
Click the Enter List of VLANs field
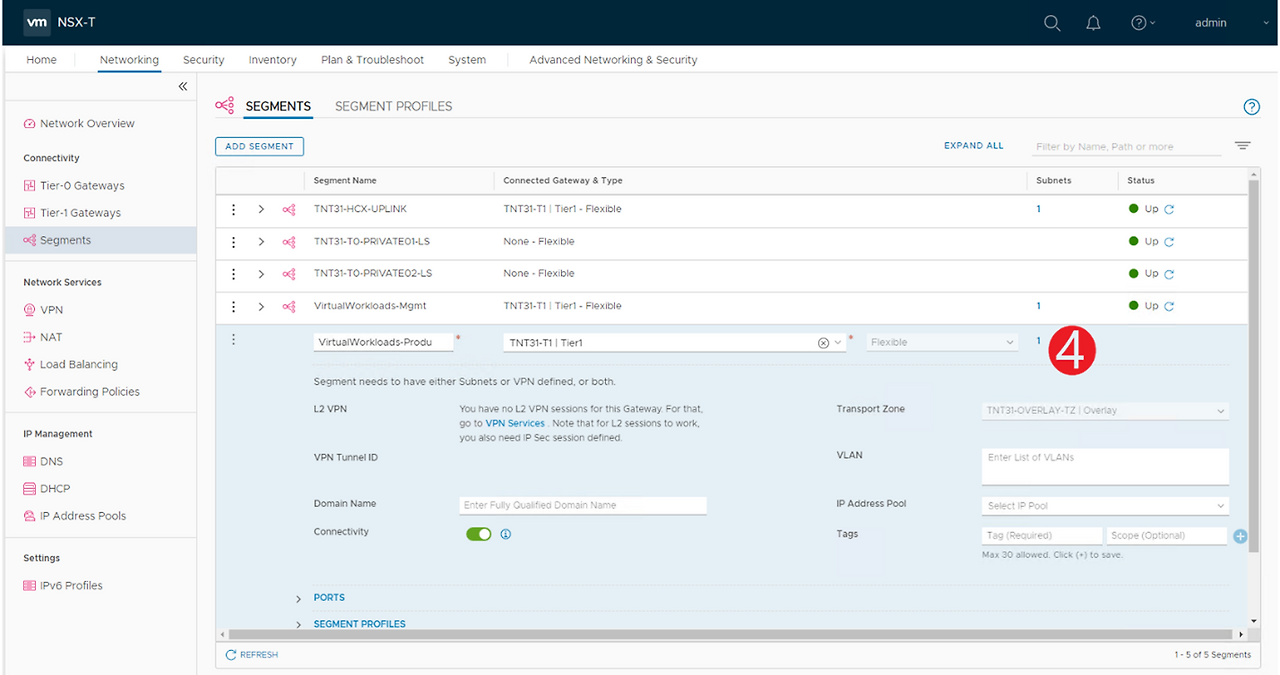(1105, 466)
